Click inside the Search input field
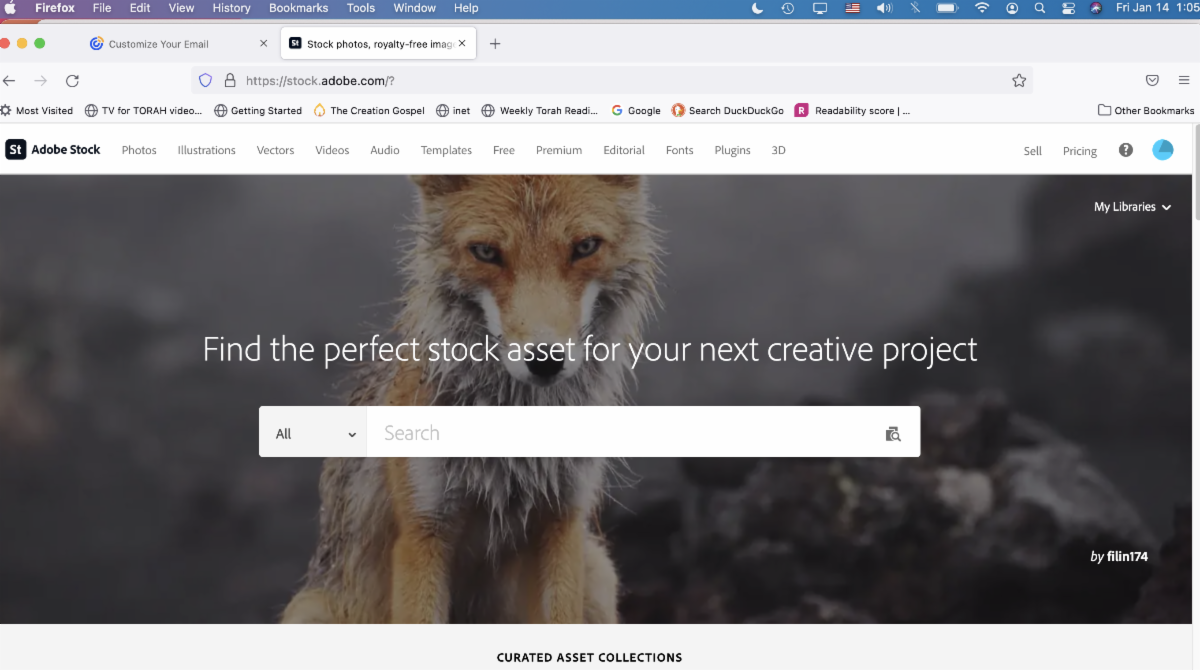1200x670 pixels. [620, 433]
